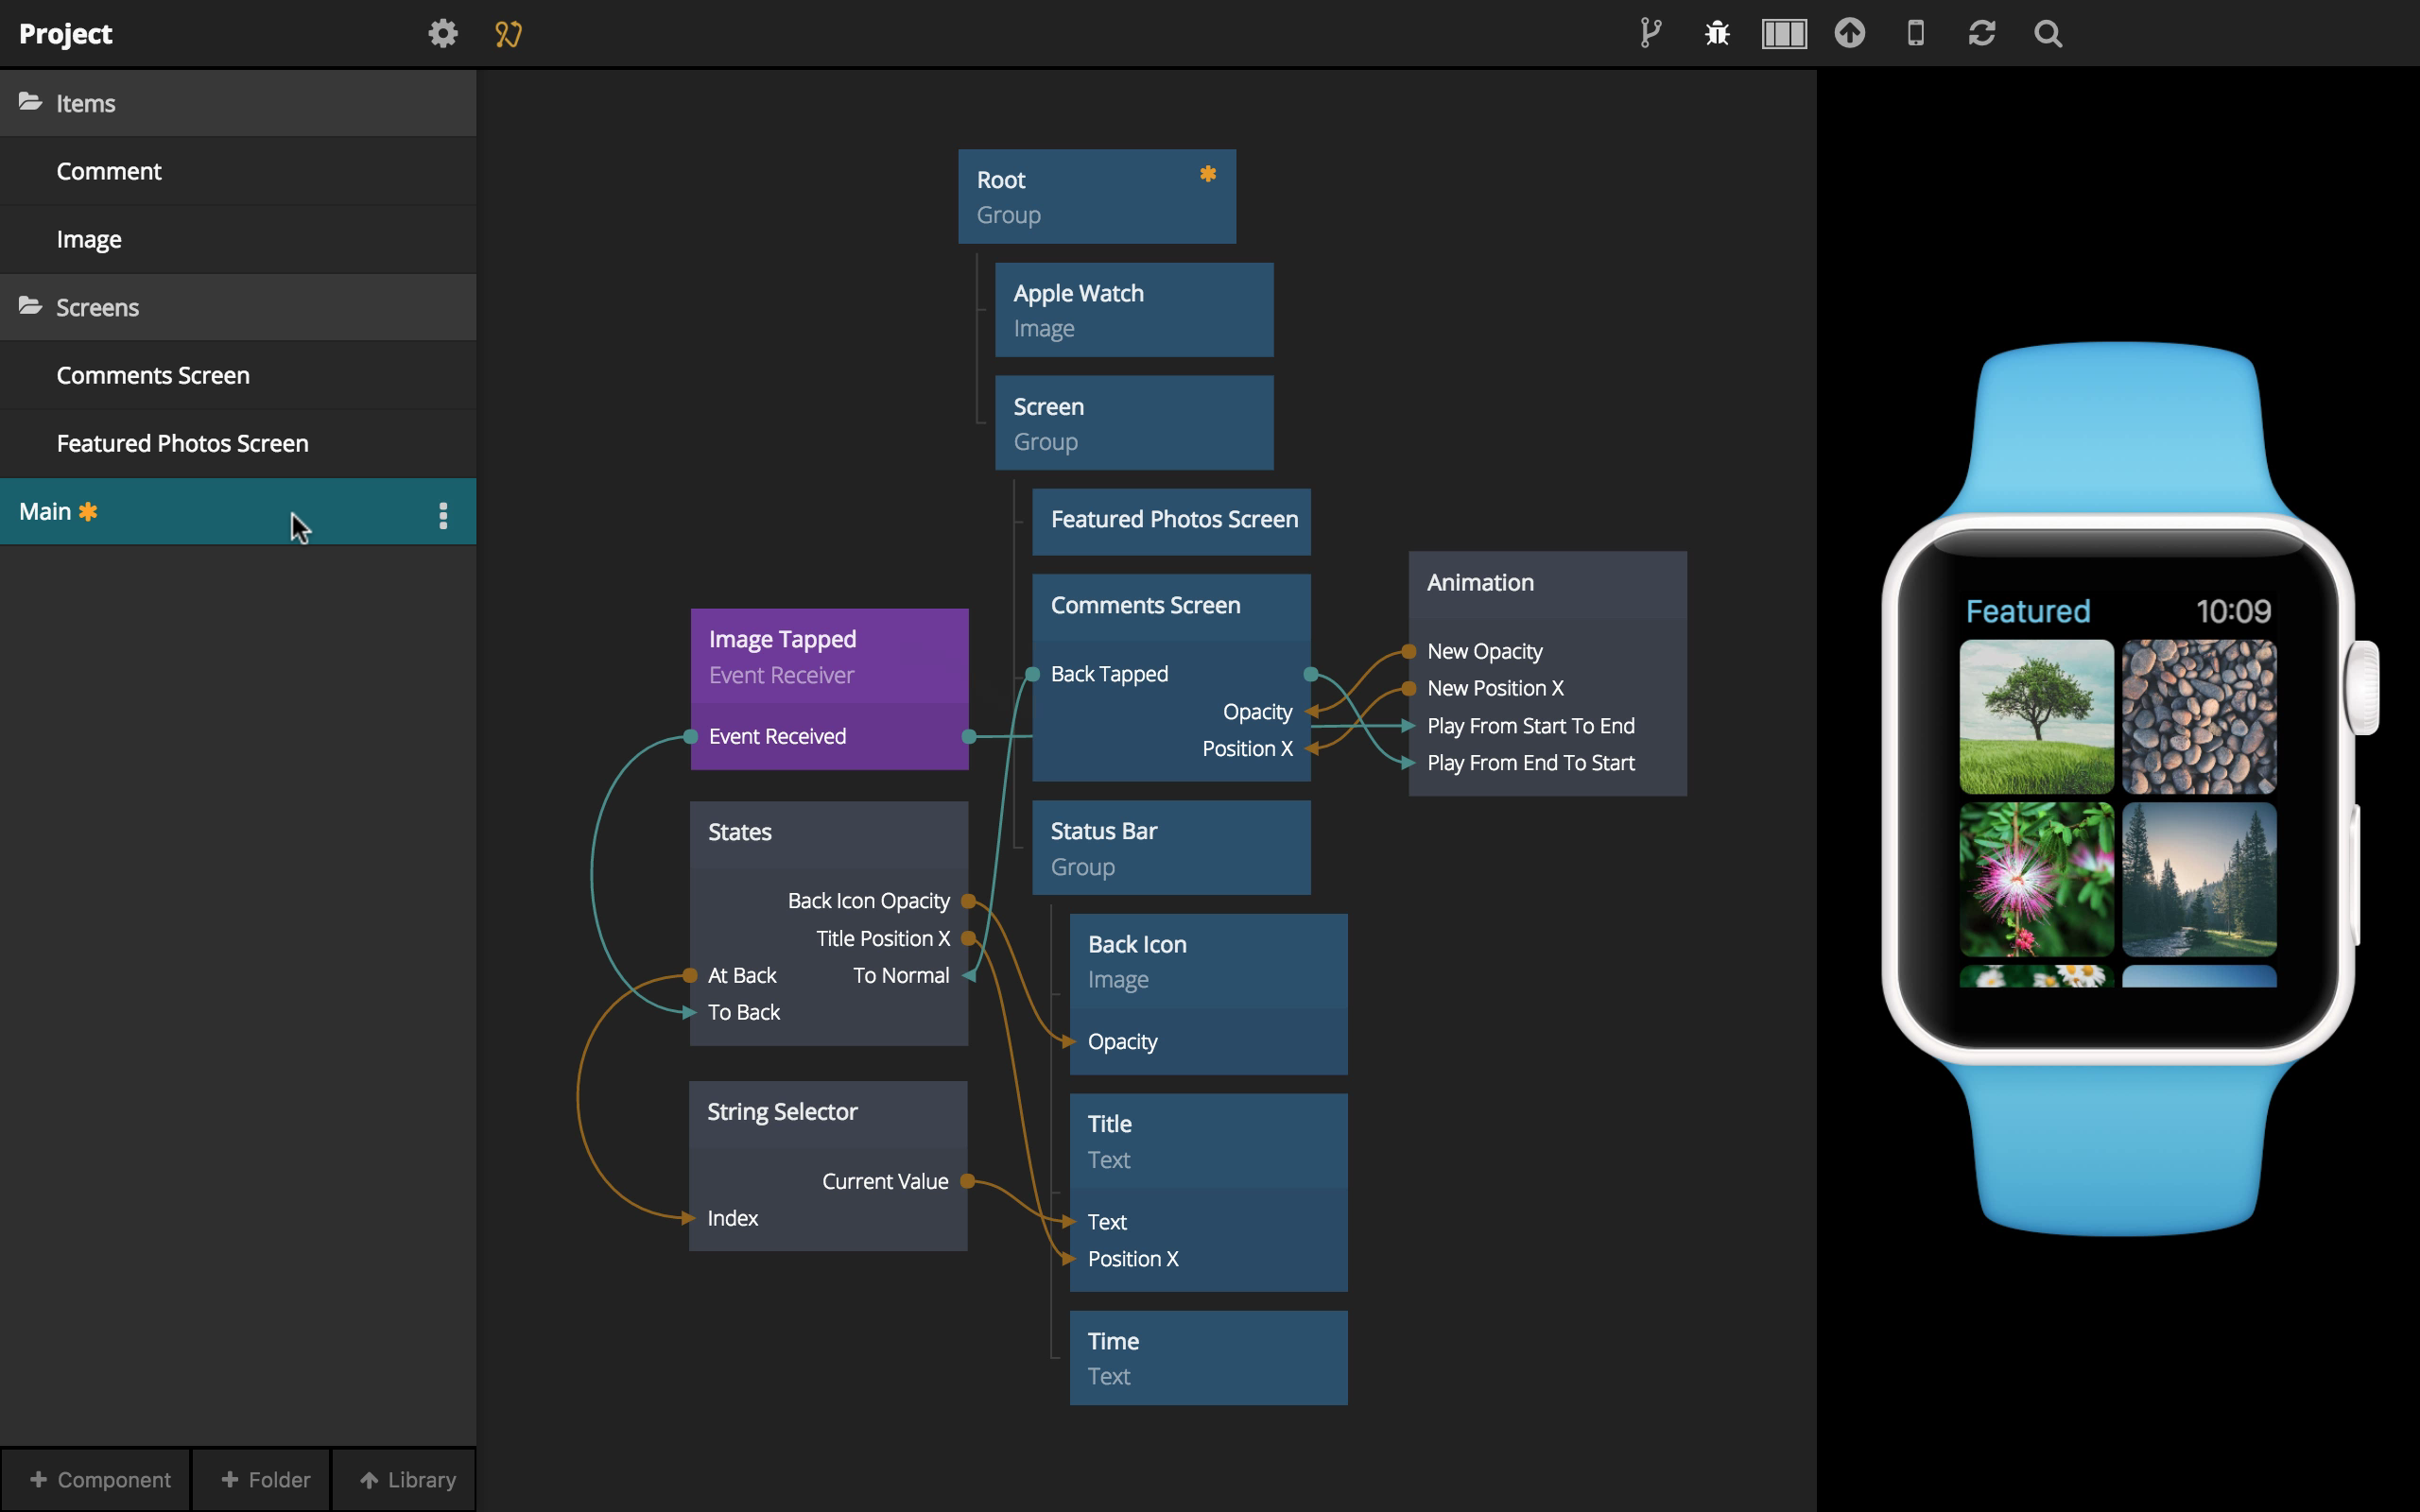Select the yellow patch wire icon in toolbar
This screenshot has width=2420, height=1512.
coord(508,33)
